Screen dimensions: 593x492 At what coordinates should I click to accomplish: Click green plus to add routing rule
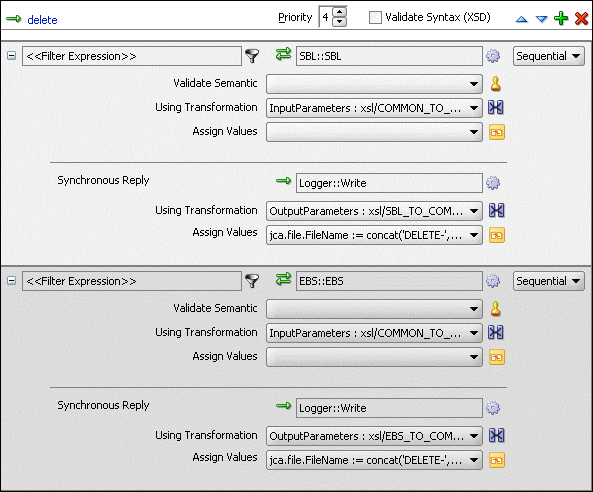tap(561, 18)
